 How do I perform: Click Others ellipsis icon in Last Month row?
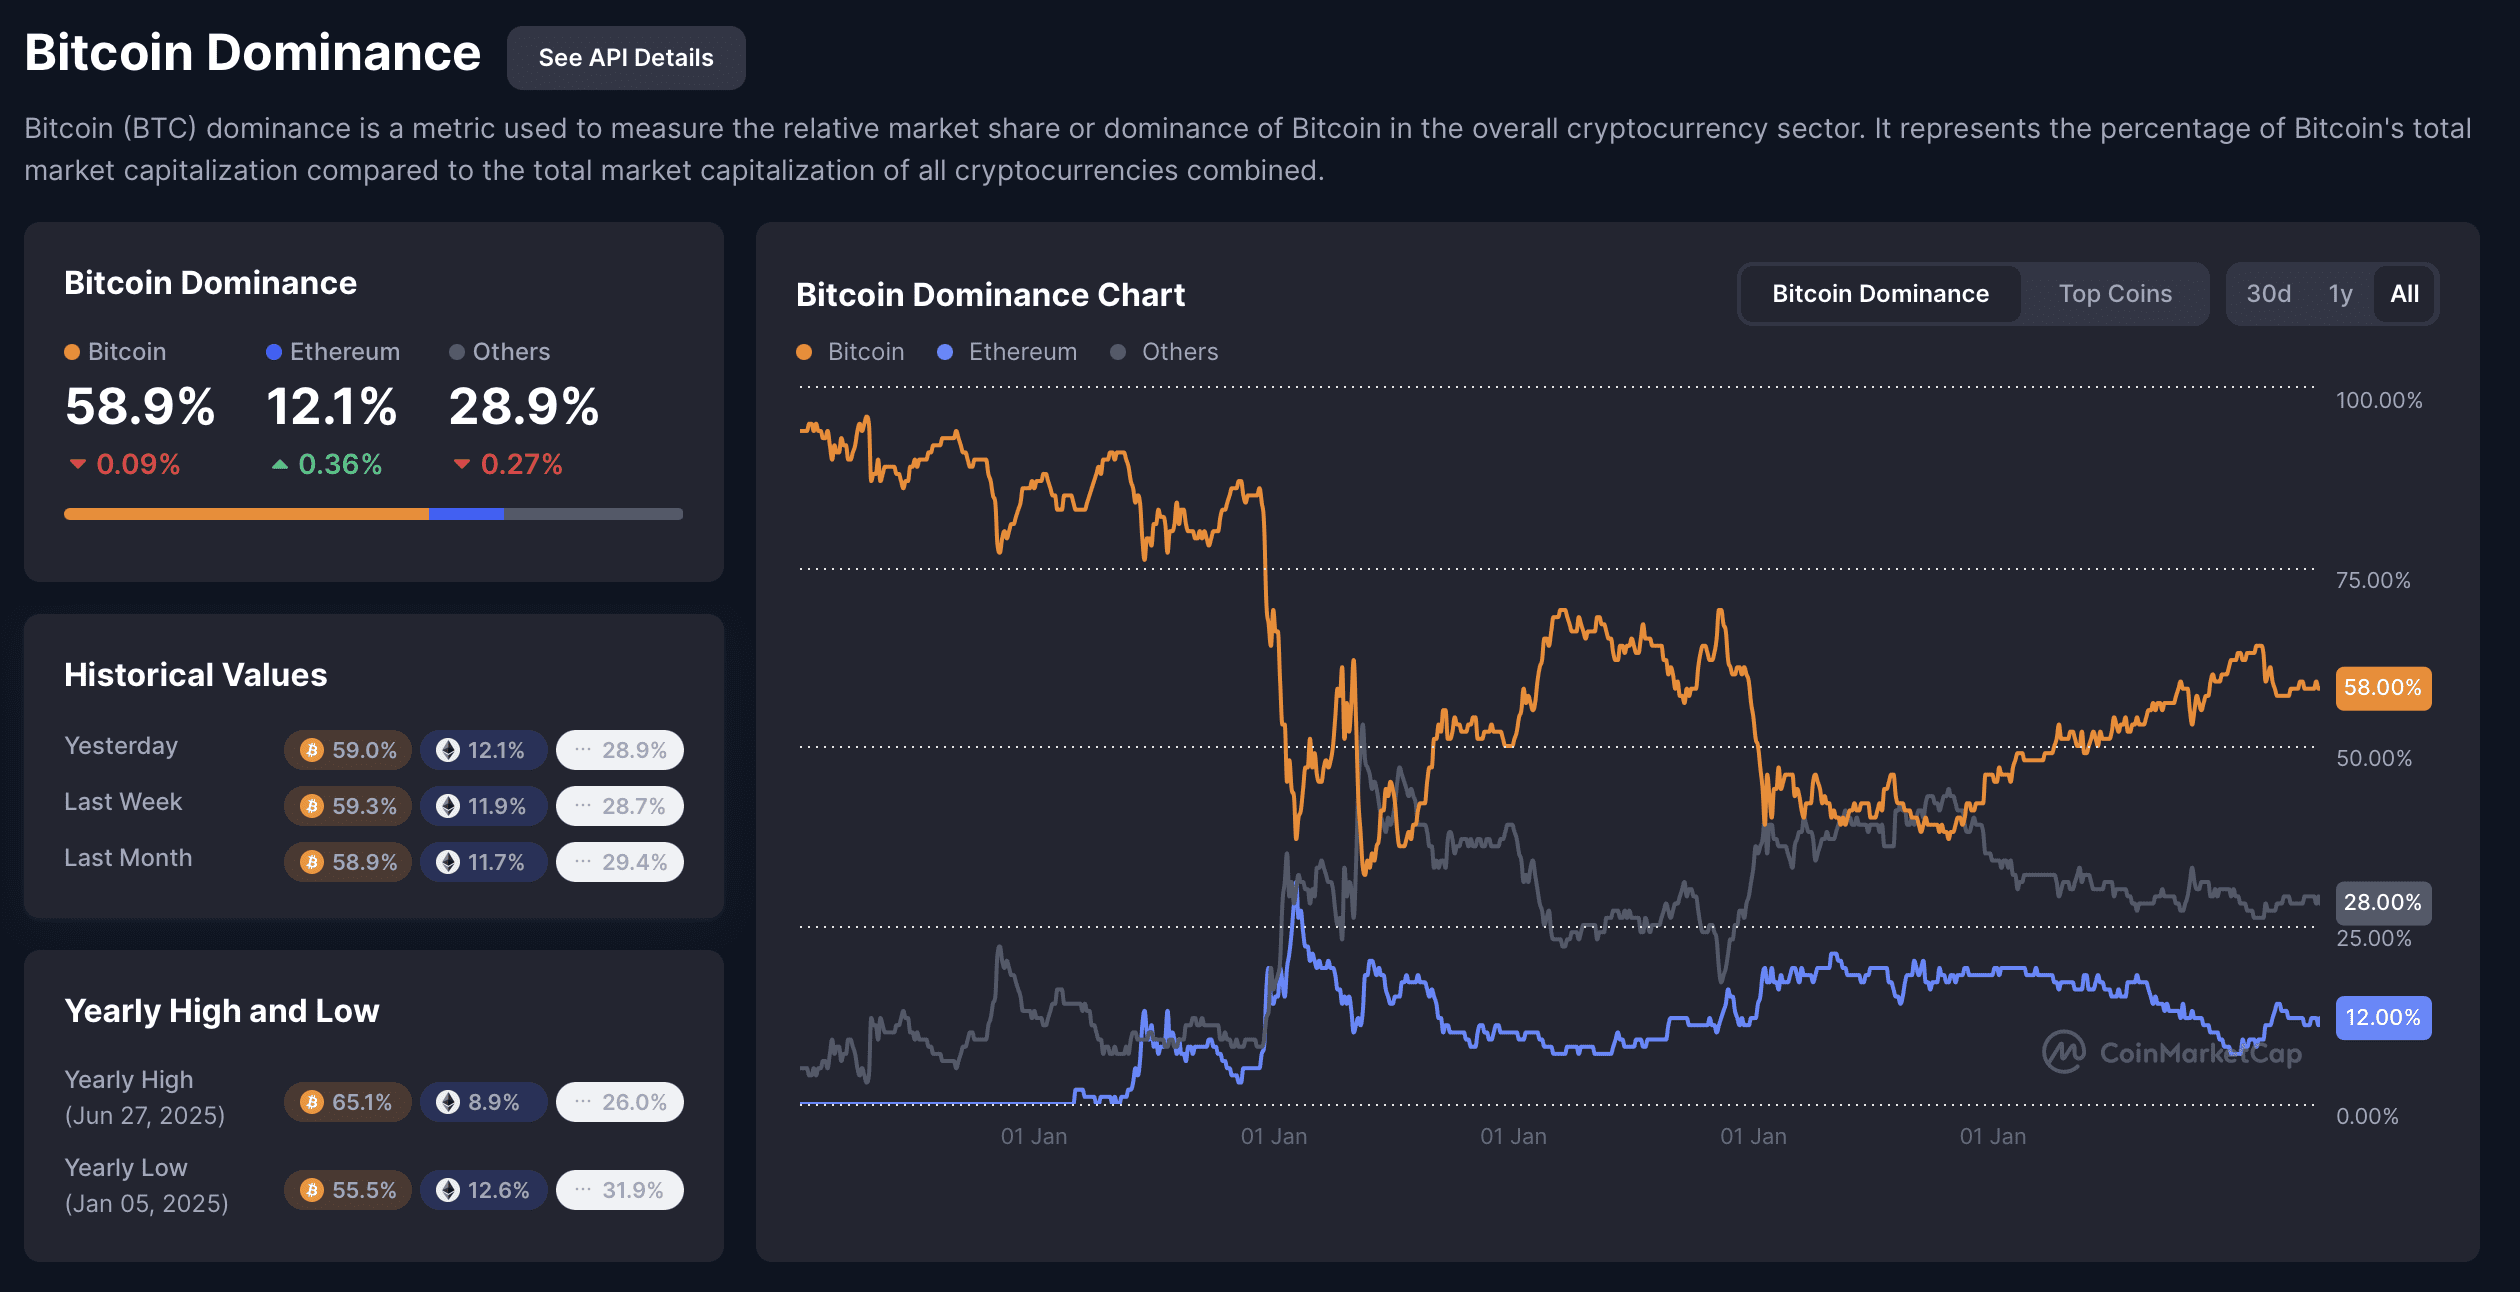click(x=583, y=862)
